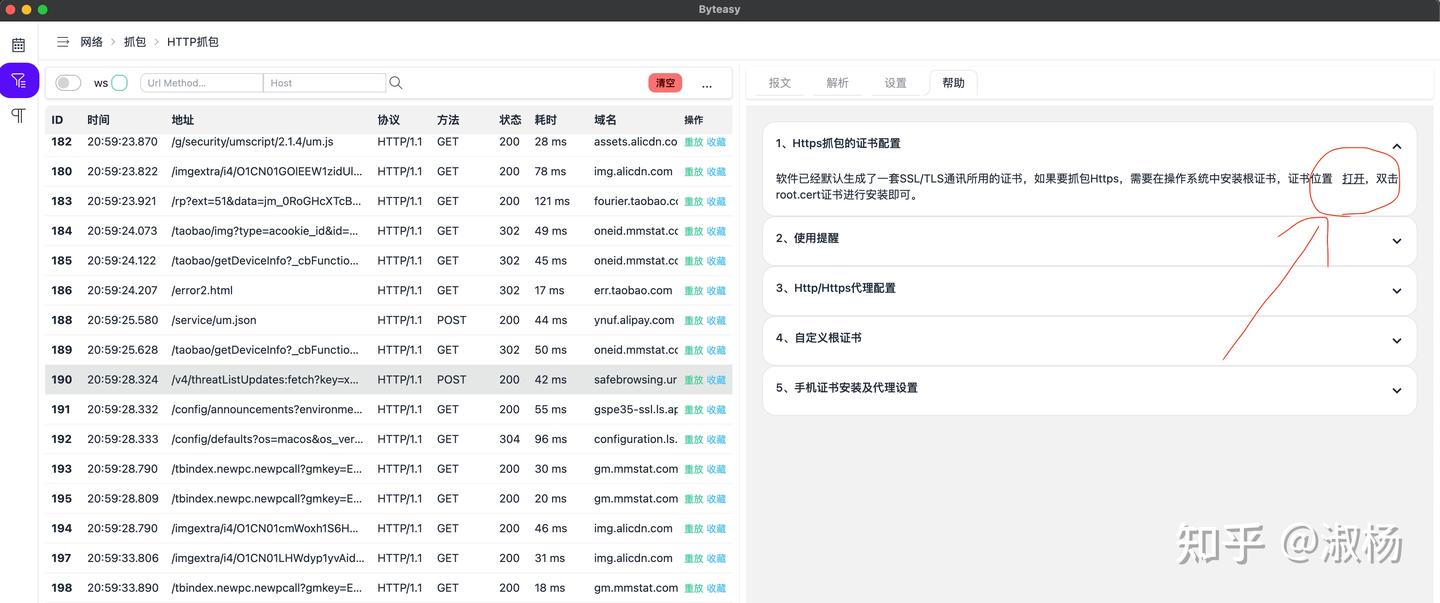
Task: Click the 打开 certificate location link
Action: [x=1353, y=179]
